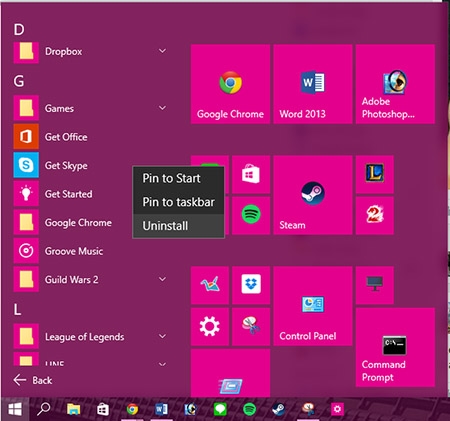Choose Pin to Start in context menu

[178, 178]
